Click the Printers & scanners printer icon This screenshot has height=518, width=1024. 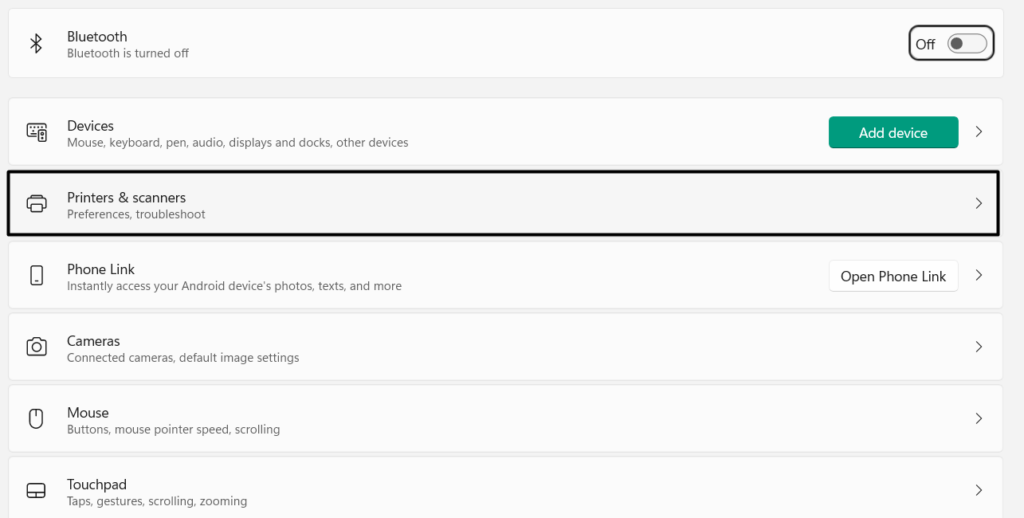tap(37, 204)
